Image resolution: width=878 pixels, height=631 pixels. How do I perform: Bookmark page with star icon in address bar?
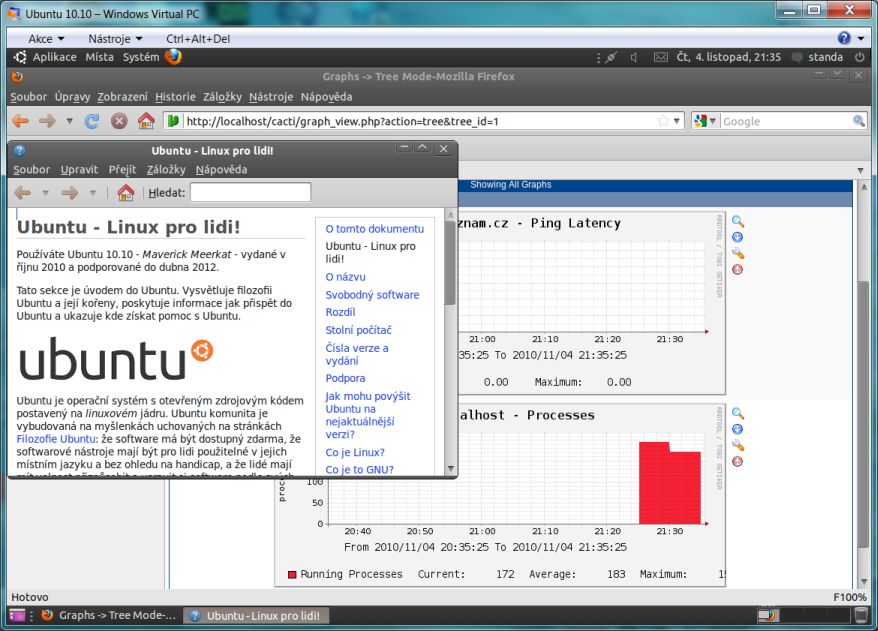coord(663,121)
